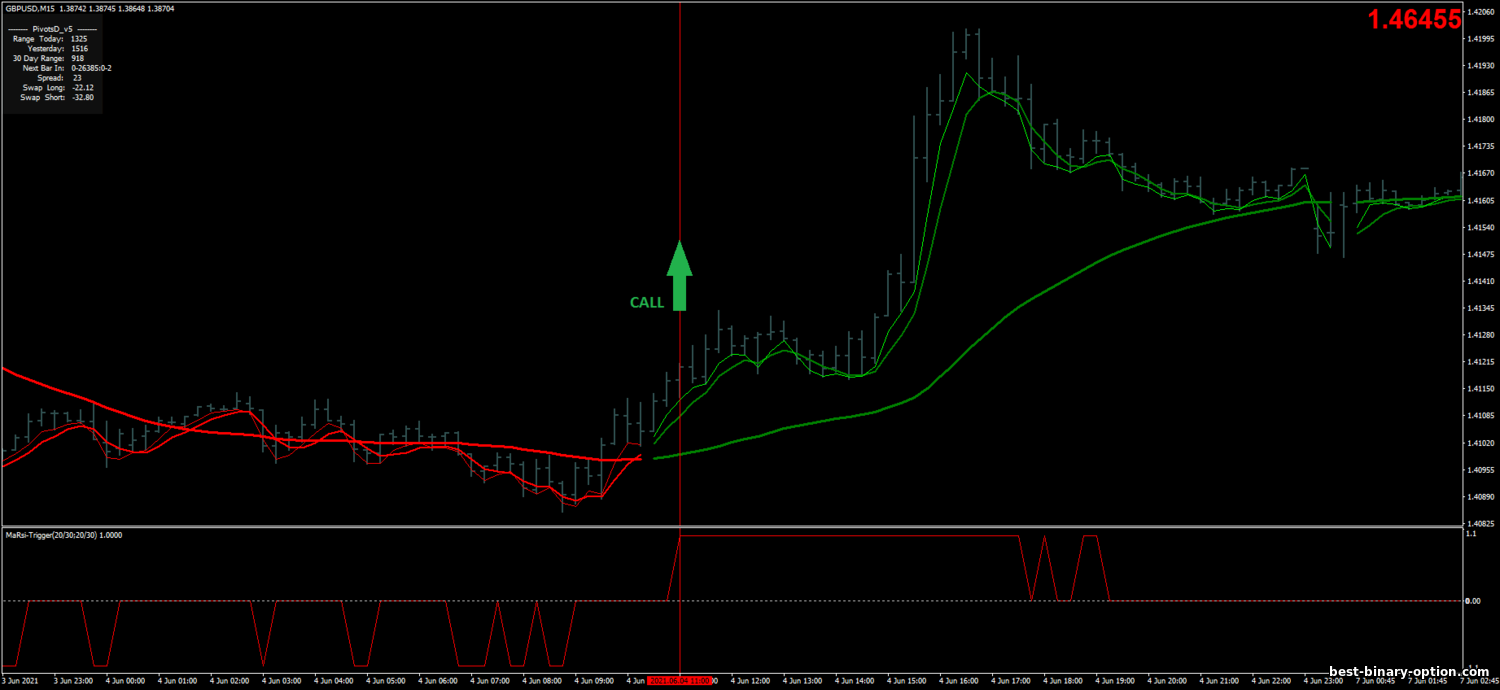The image size is (1500, 690).
Task: Click the 1.42060 price on the scale
Action: (x=1479, y=12)
